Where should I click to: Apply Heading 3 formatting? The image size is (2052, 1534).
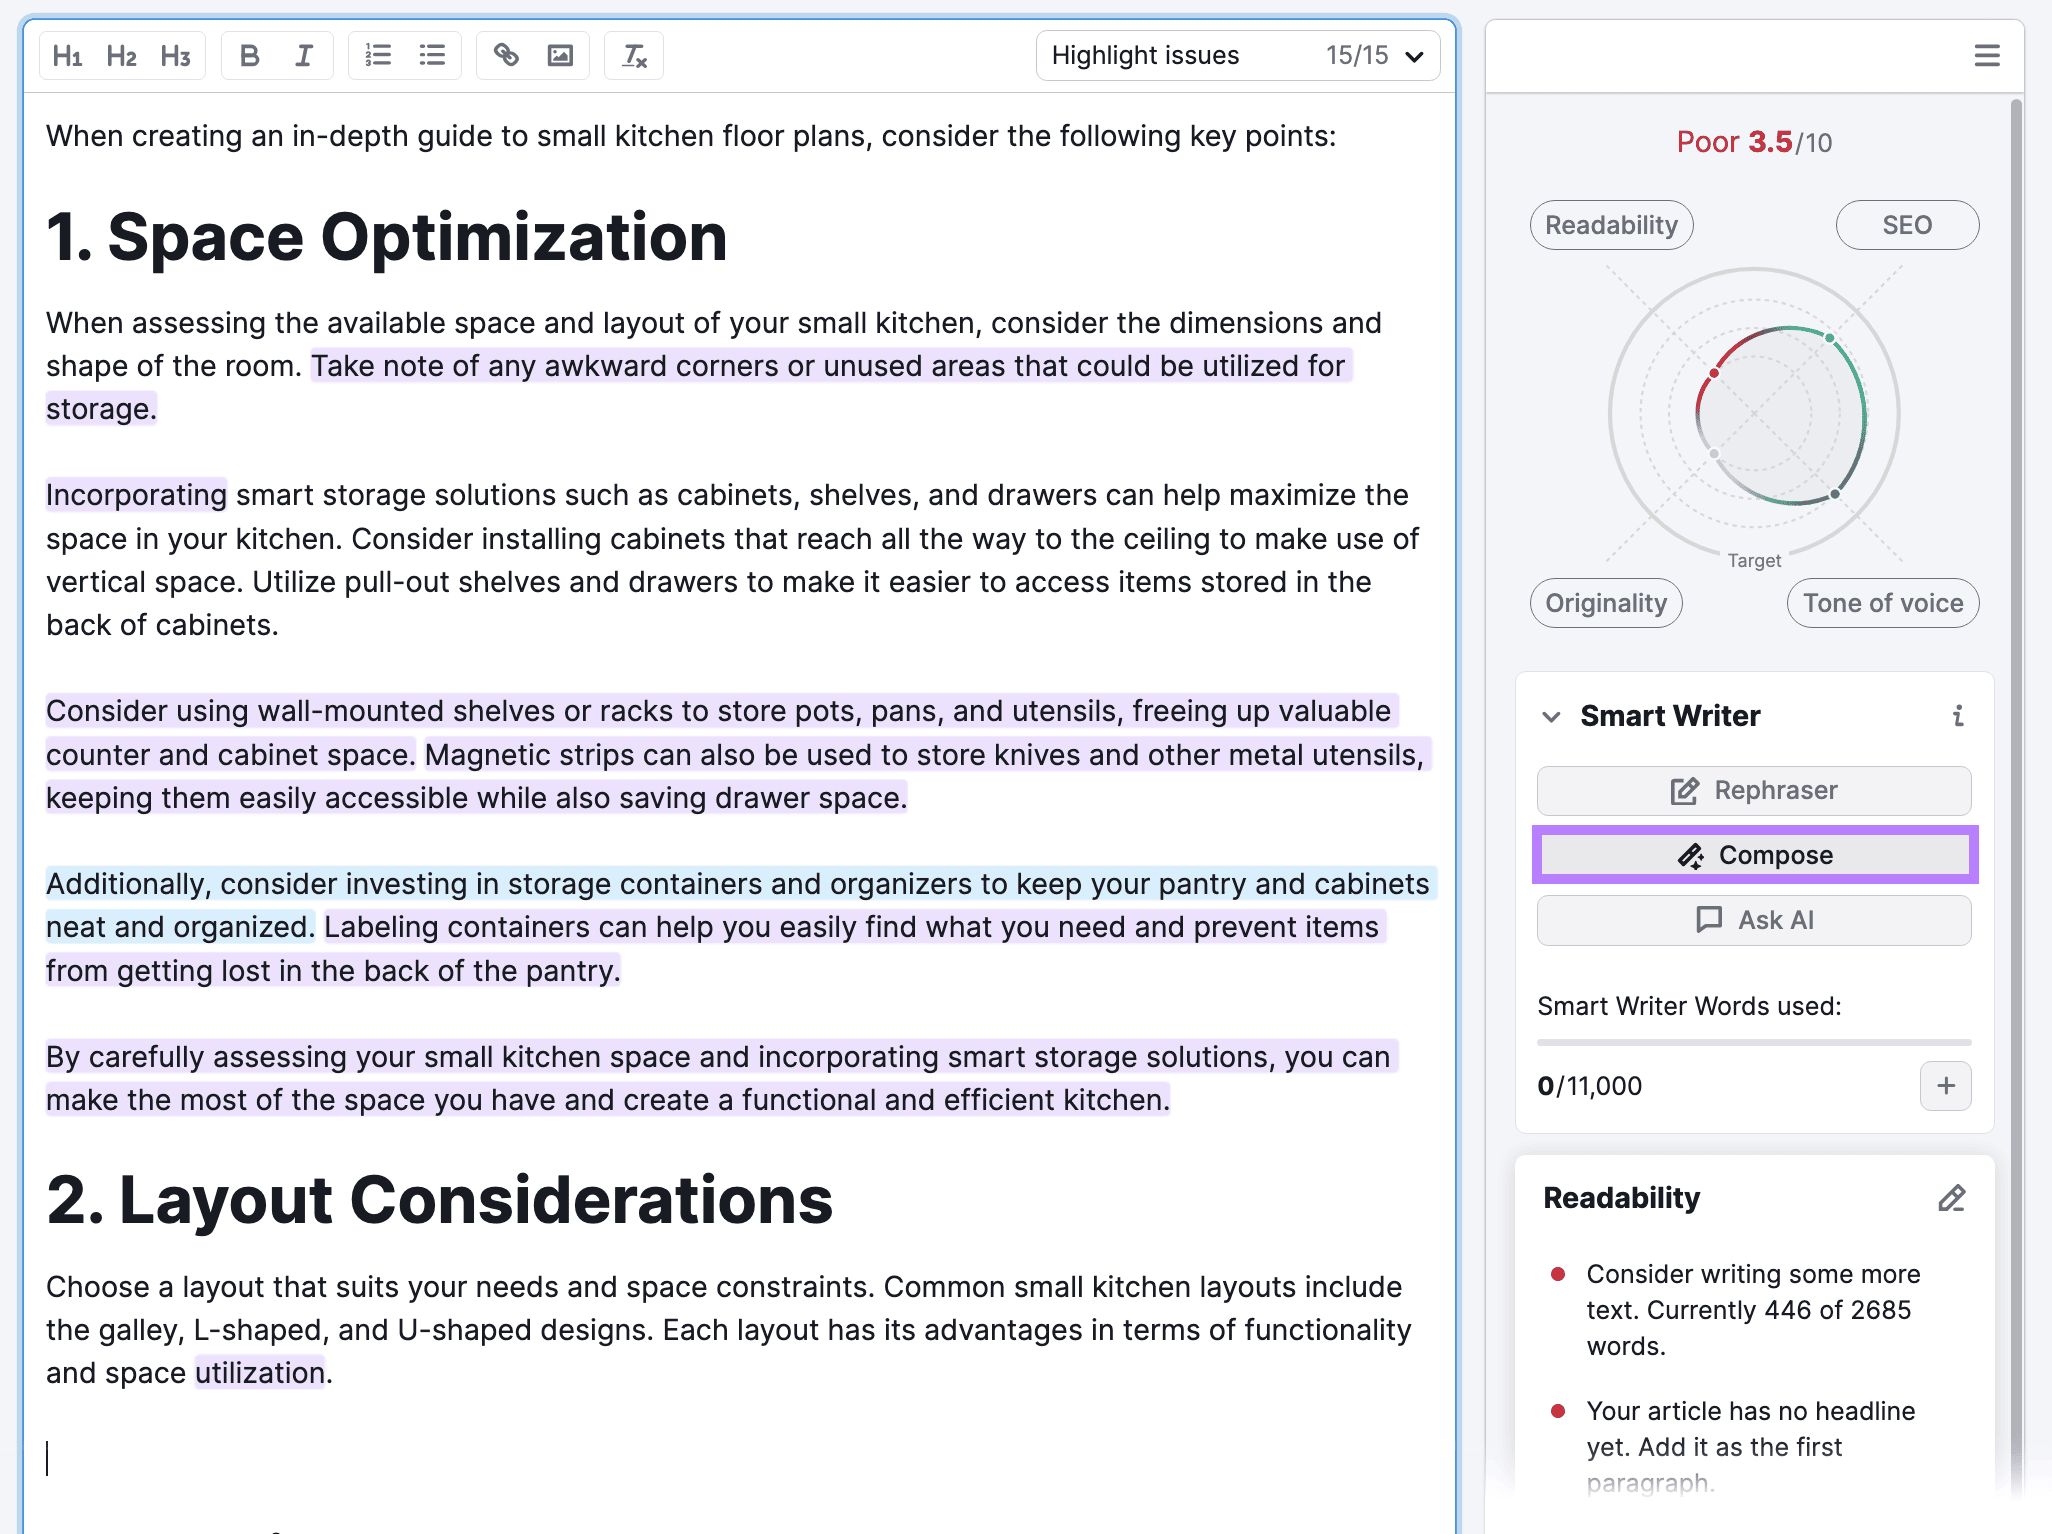175,56
